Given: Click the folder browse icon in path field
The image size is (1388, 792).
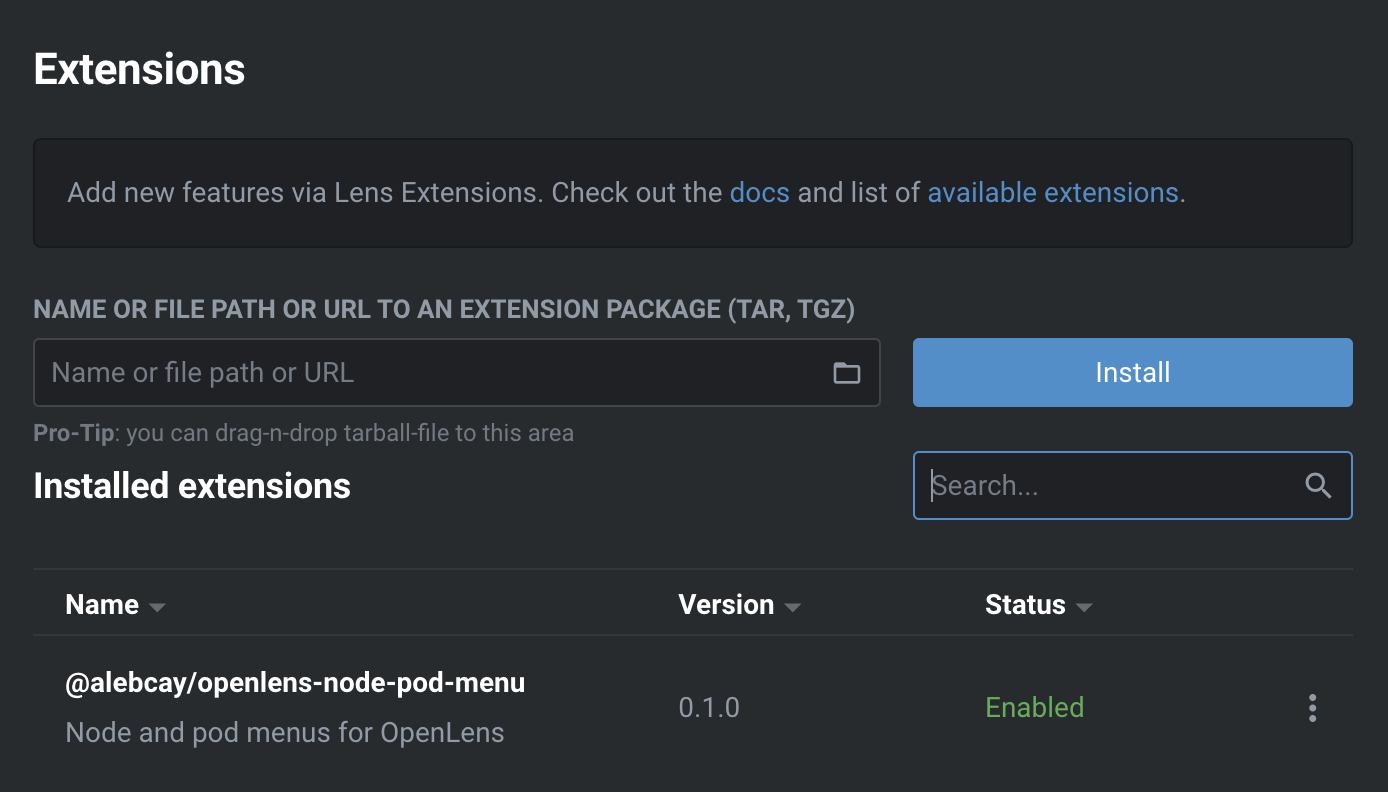Looking at the screenshot, I should click(846, 373).
